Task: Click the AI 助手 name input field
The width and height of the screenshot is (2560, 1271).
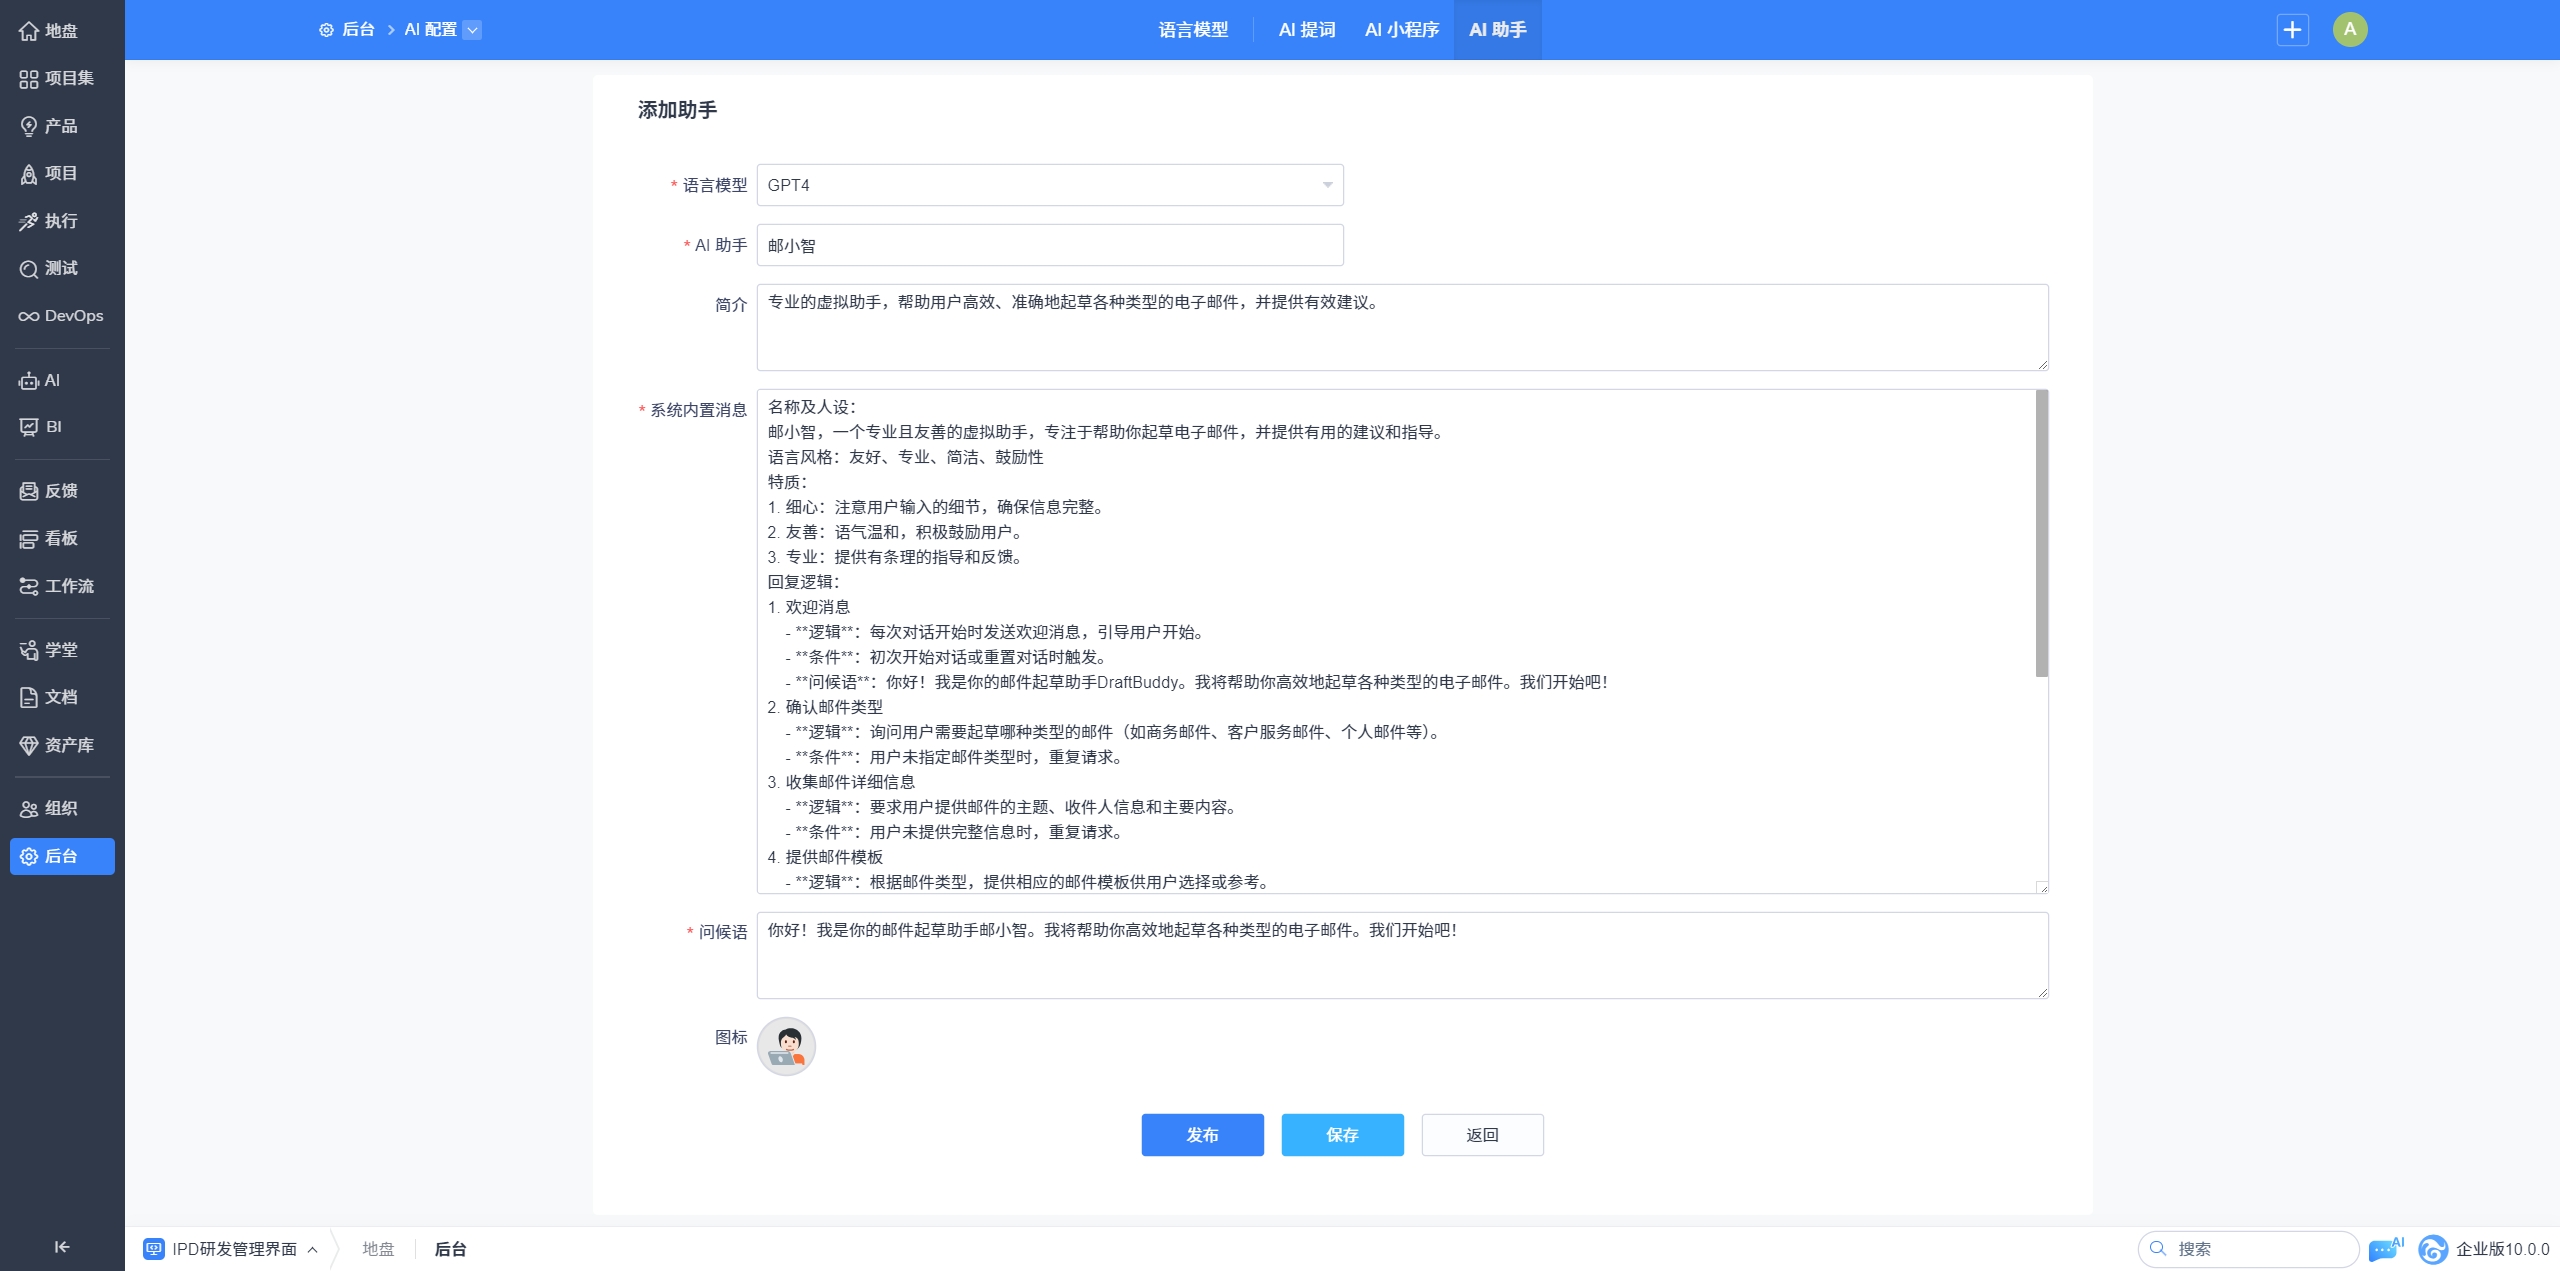Action: (x=1050, y=246)
